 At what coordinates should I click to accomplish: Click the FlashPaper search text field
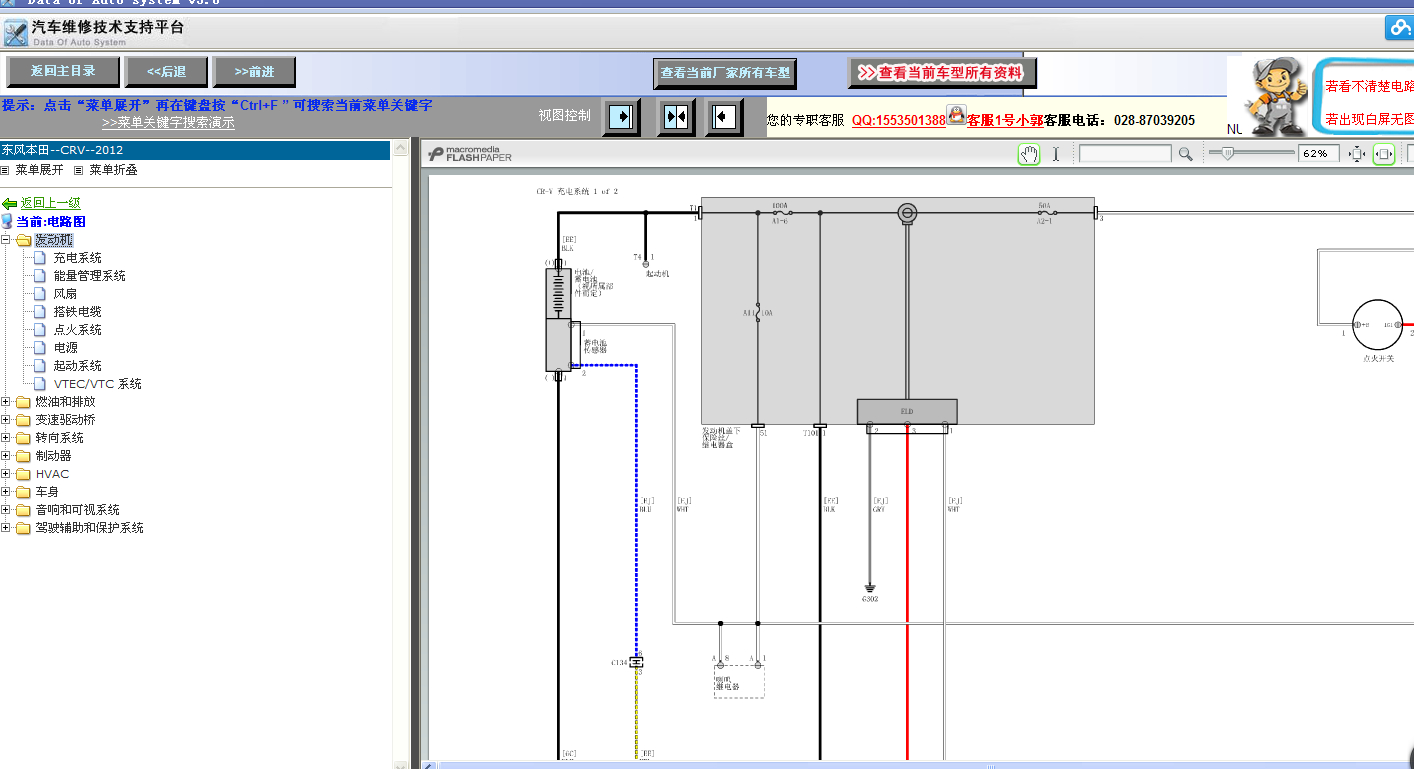click(1125, 154)
